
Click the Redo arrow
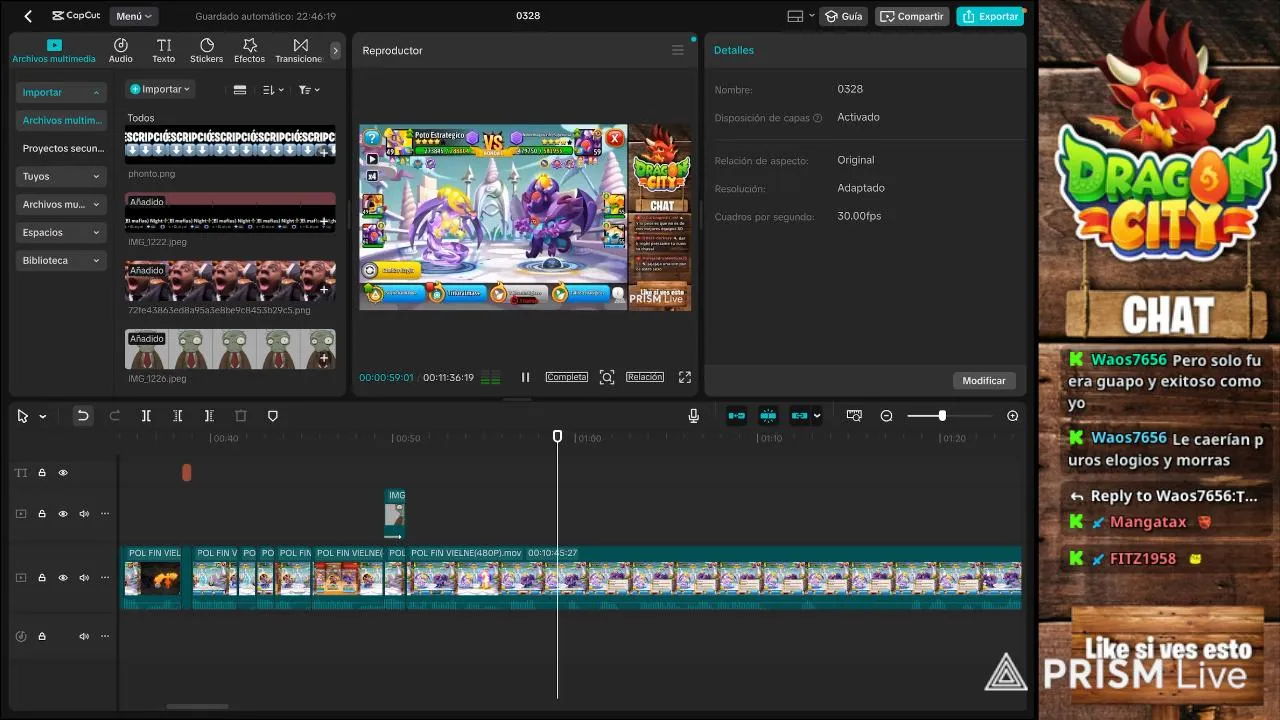click(x=114, y=416)
